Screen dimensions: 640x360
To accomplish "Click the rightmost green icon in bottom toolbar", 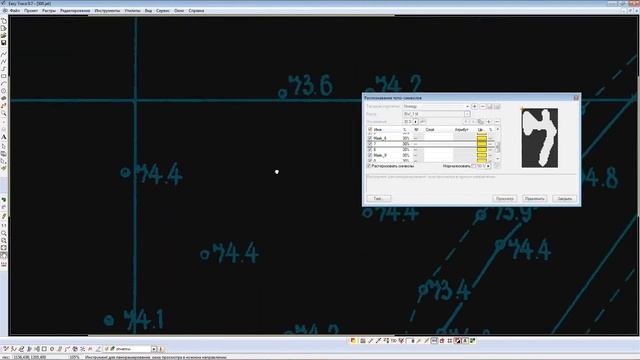I will click(473, 341).
